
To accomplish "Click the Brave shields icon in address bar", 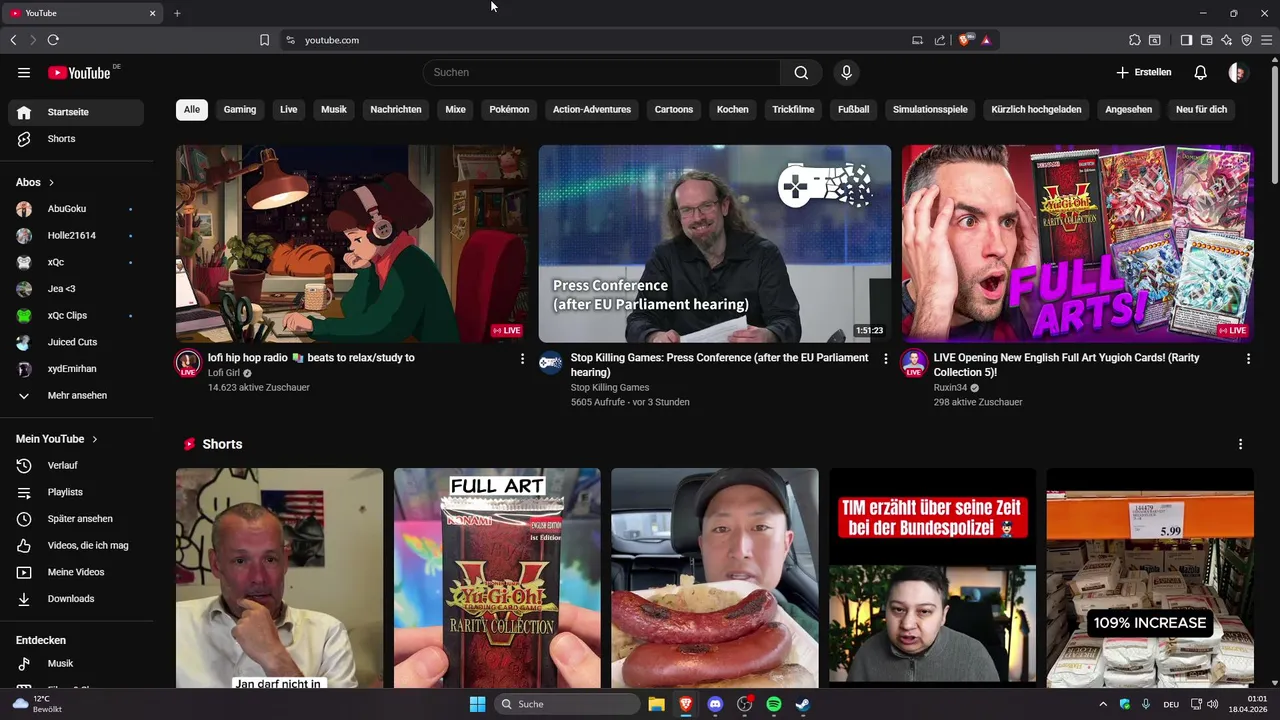I will [965, 40].
